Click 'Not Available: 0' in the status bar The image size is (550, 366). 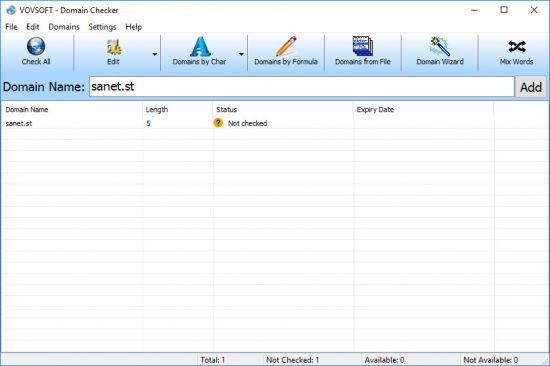click(x=490, y=360)
